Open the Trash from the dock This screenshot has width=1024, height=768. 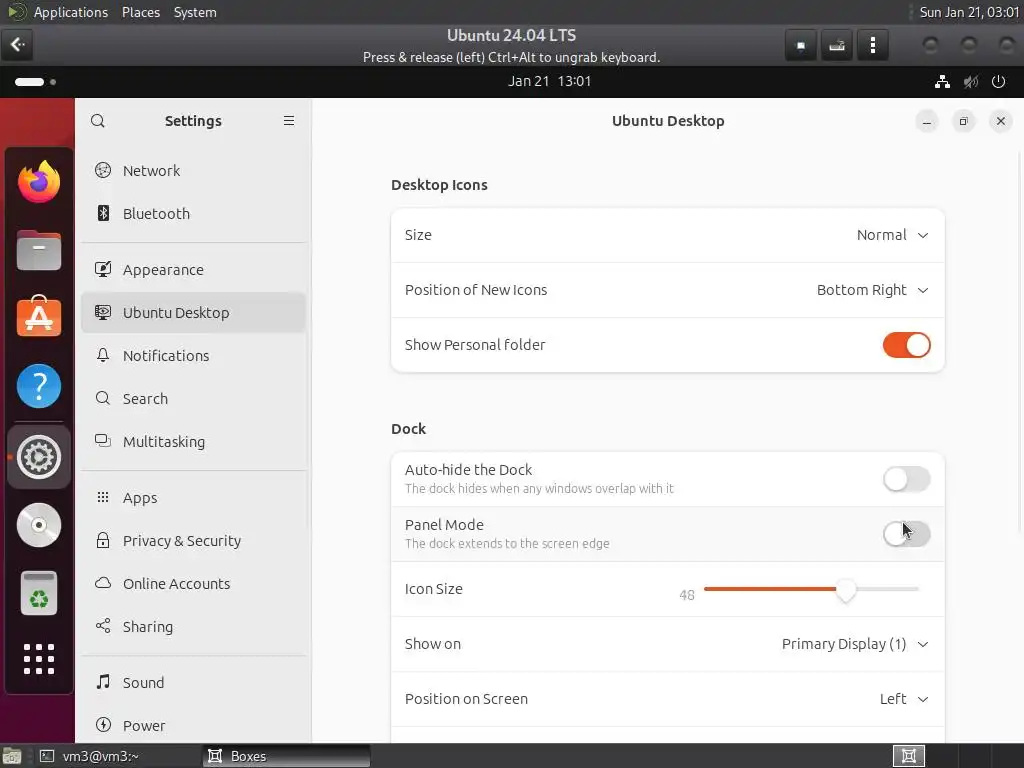point(39,594)
